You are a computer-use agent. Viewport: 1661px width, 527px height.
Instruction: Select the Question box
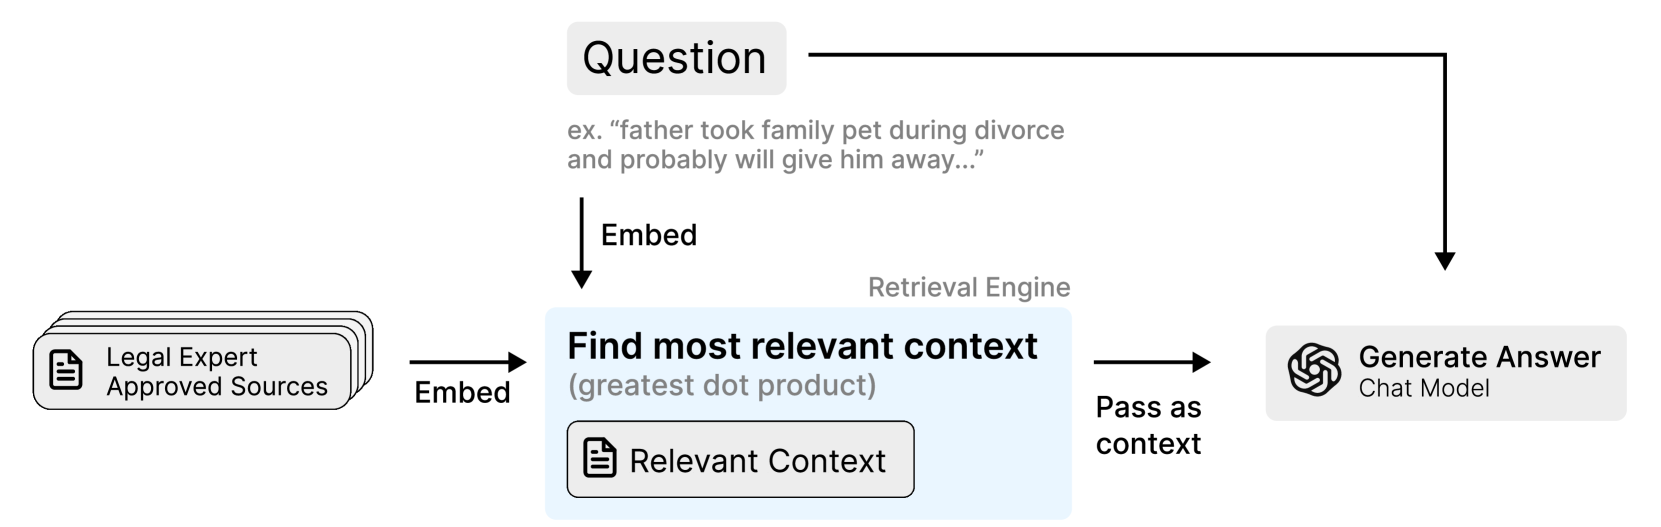[x=676, y=58]
